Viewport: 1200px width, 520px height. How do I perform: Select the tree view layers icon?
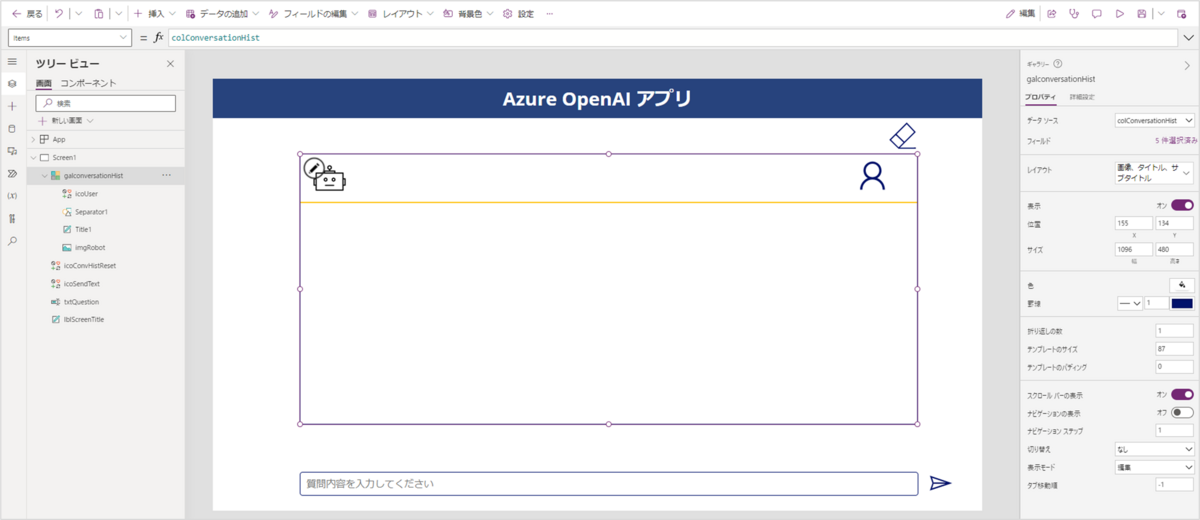tap(12, 83)
